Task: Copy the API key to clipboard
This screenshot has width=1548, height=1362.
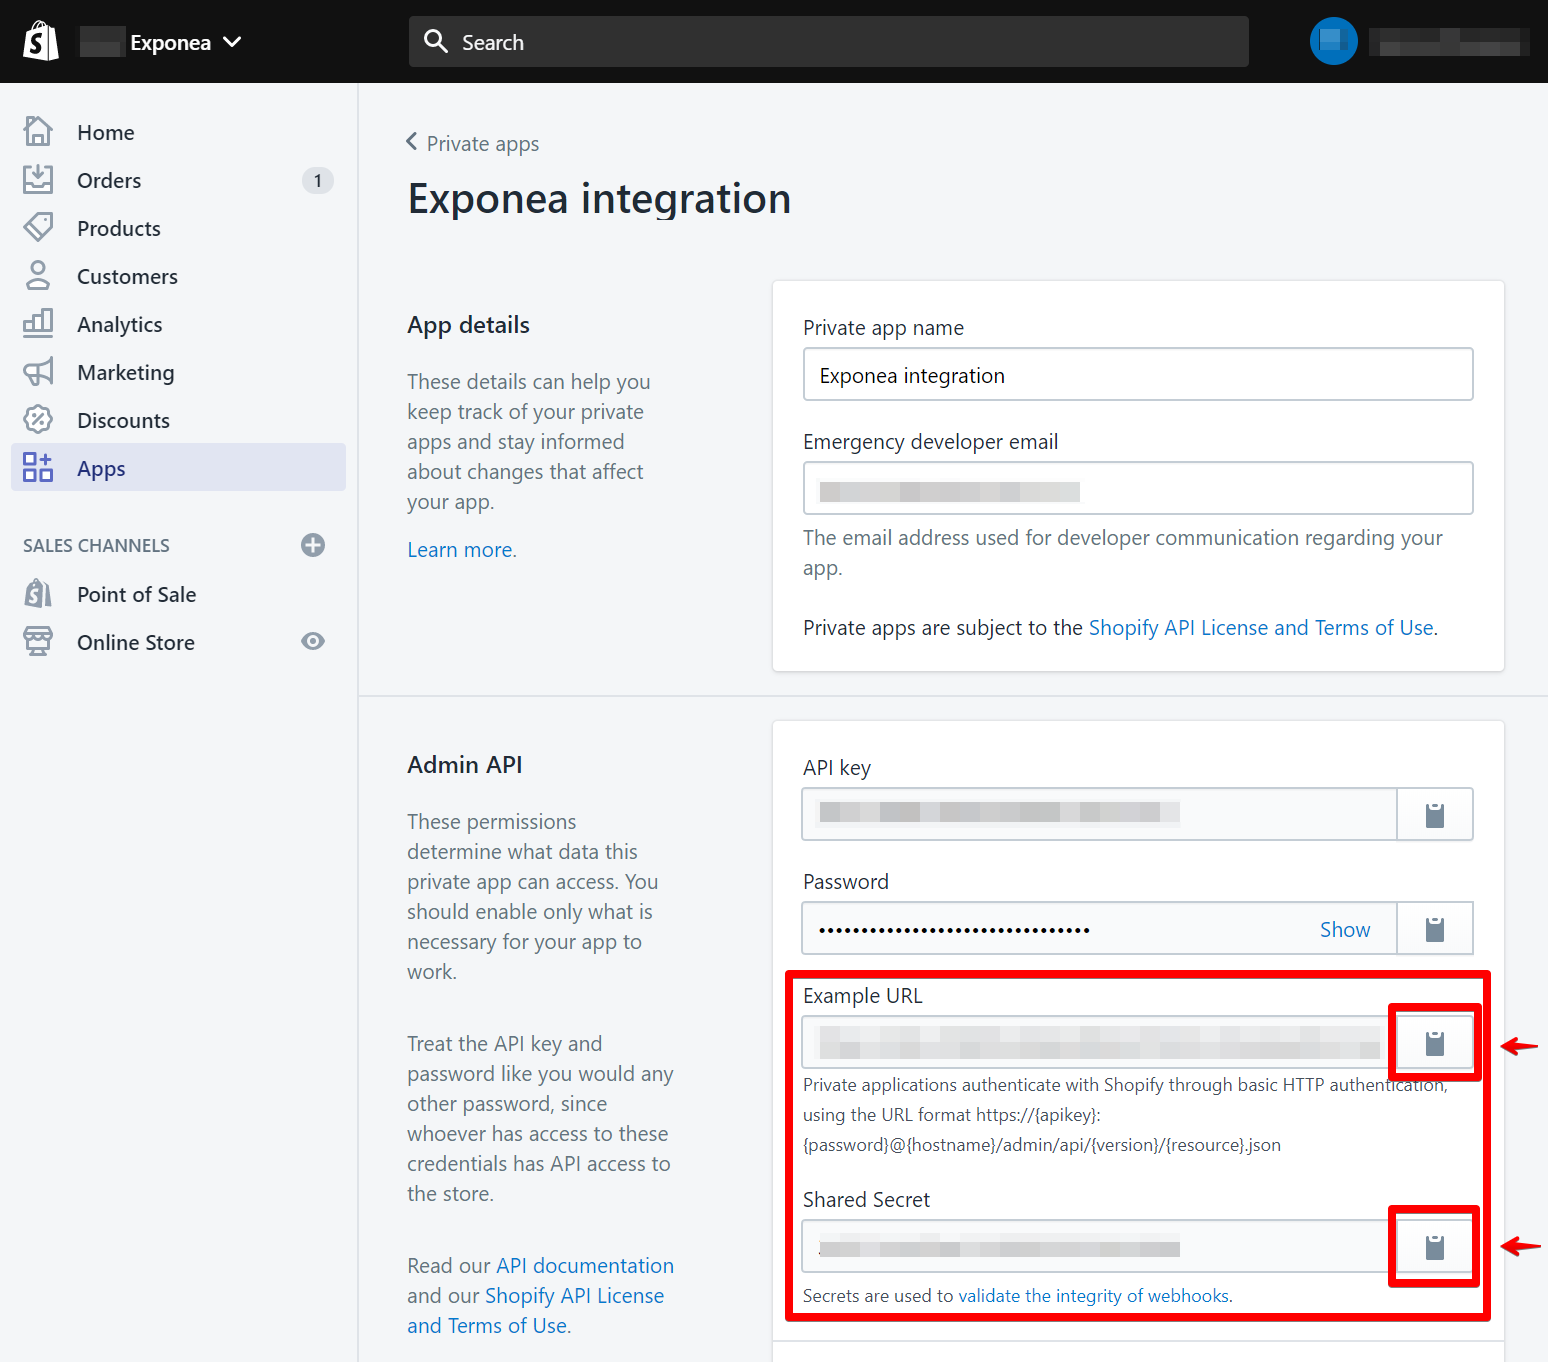Action: [1435, 814]
